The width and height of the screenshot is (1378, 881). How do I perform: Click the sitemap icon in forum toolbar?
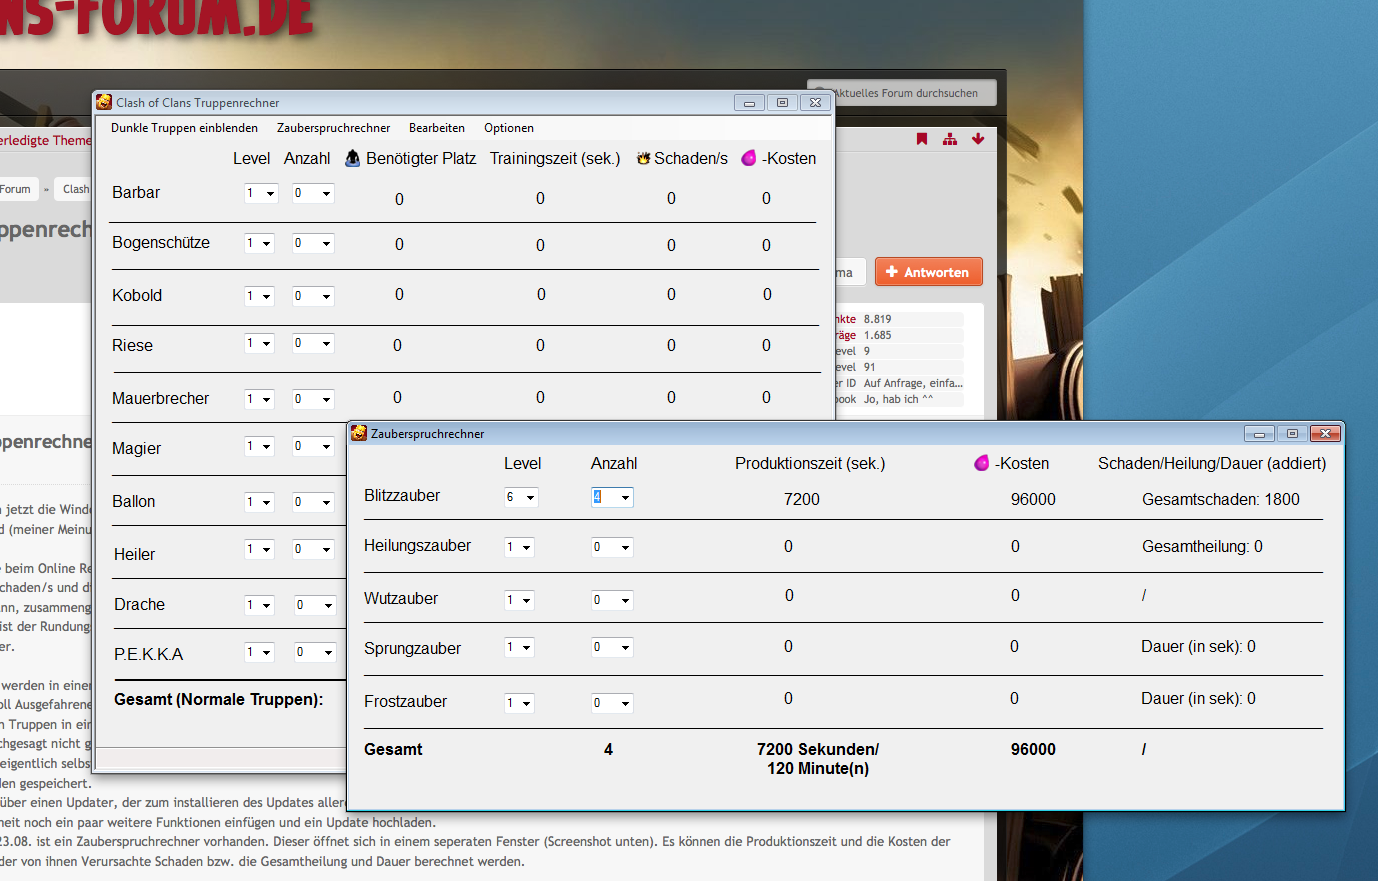pos(950,139)
